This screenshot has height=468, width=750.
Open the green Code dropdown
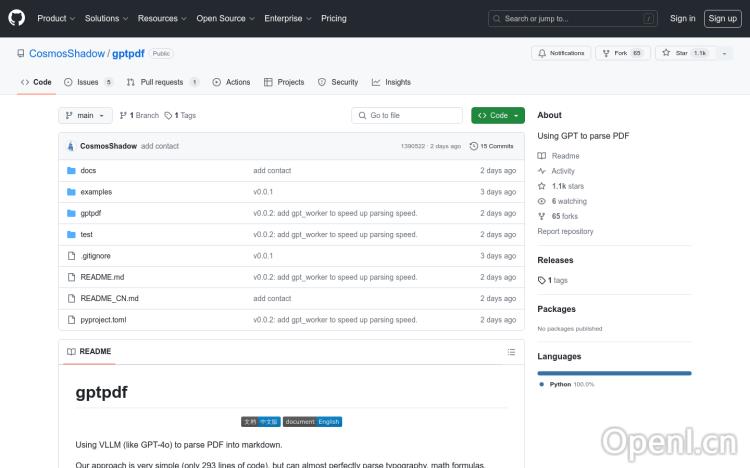click(497, 116)
